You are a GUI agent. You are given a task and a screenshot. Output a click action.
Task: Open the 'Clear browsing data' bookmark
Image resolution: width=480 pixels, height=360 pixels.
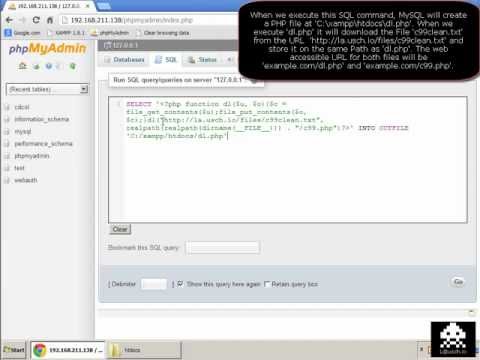click(x=163, y=33)
